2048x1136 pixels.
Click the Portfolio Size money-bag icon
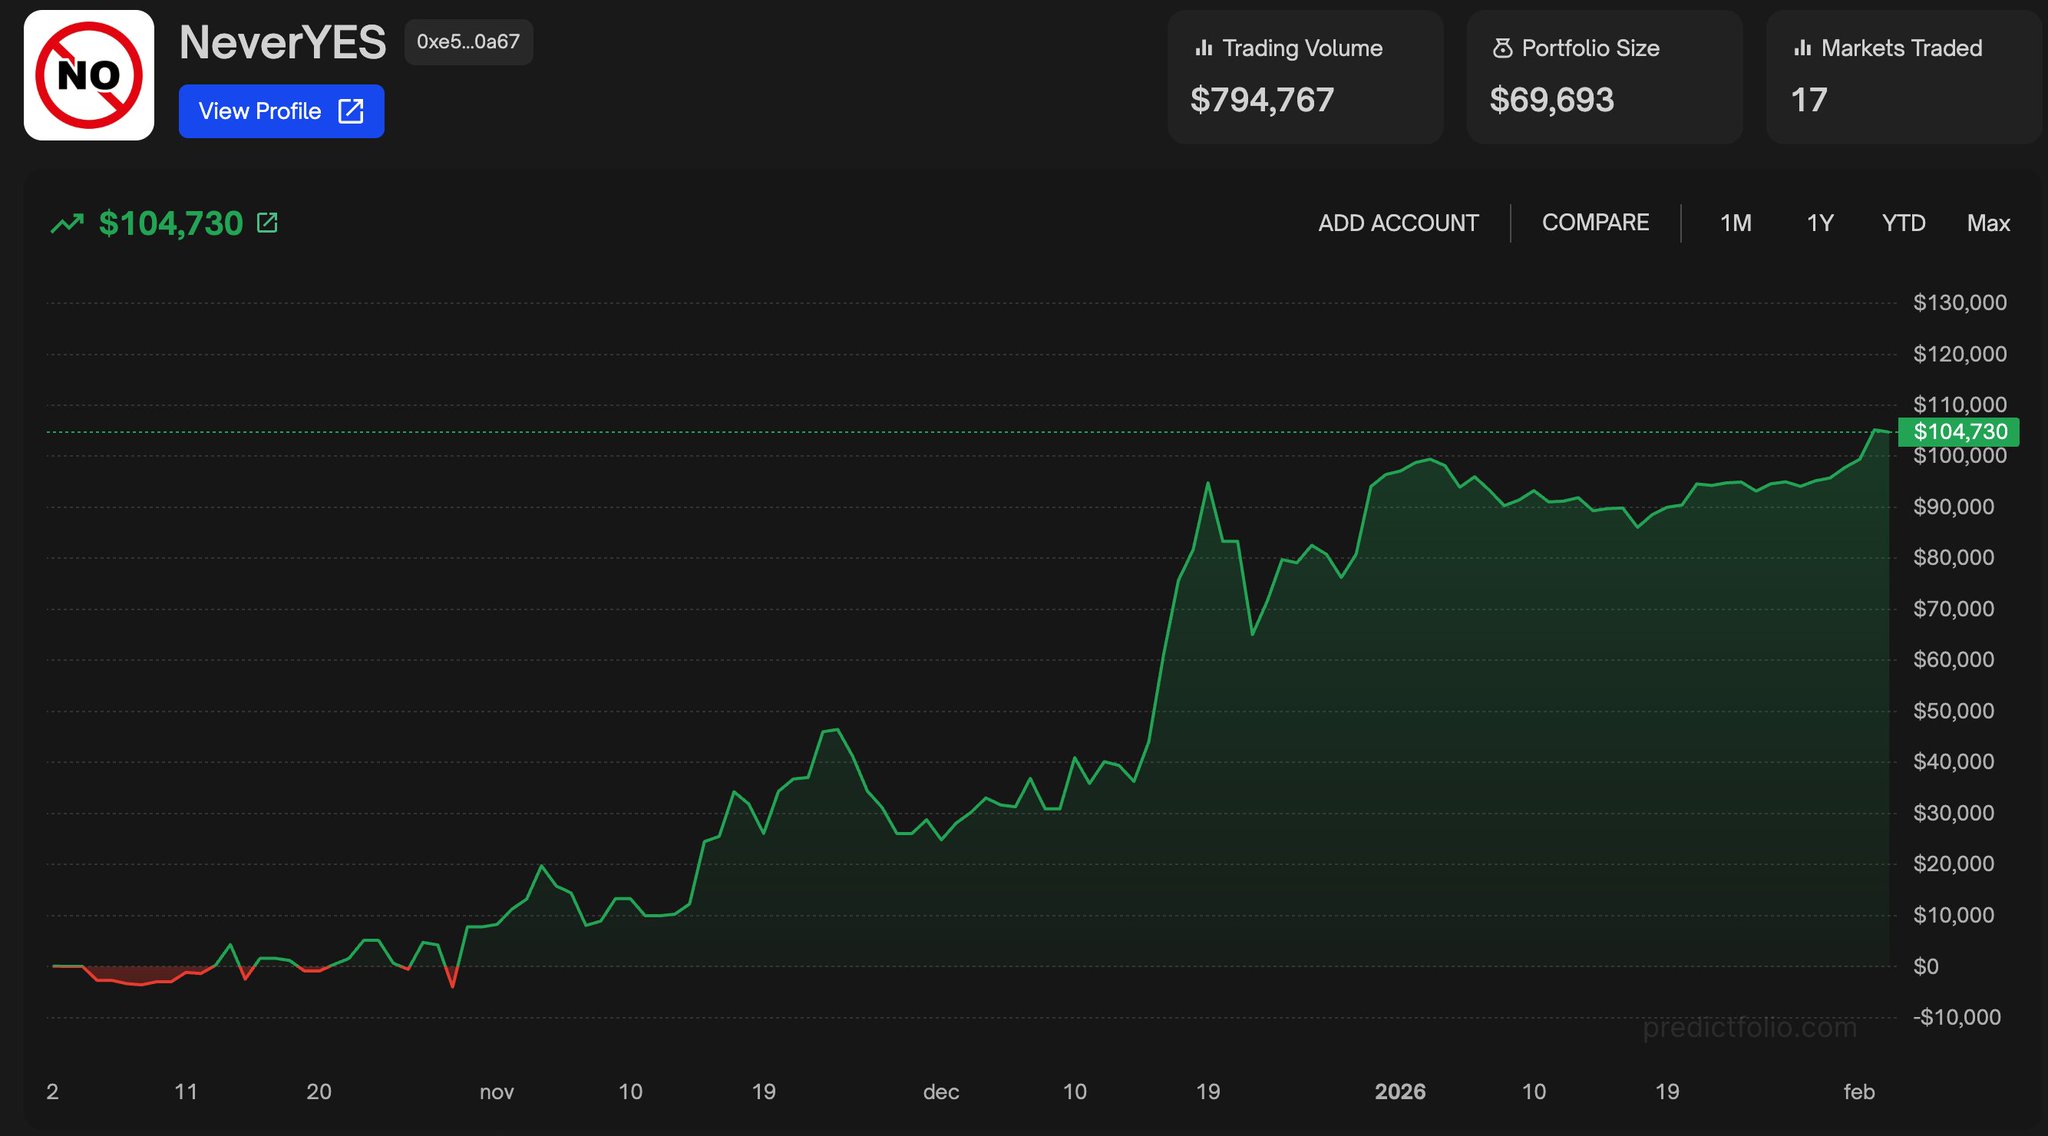tap(1502, 48)
